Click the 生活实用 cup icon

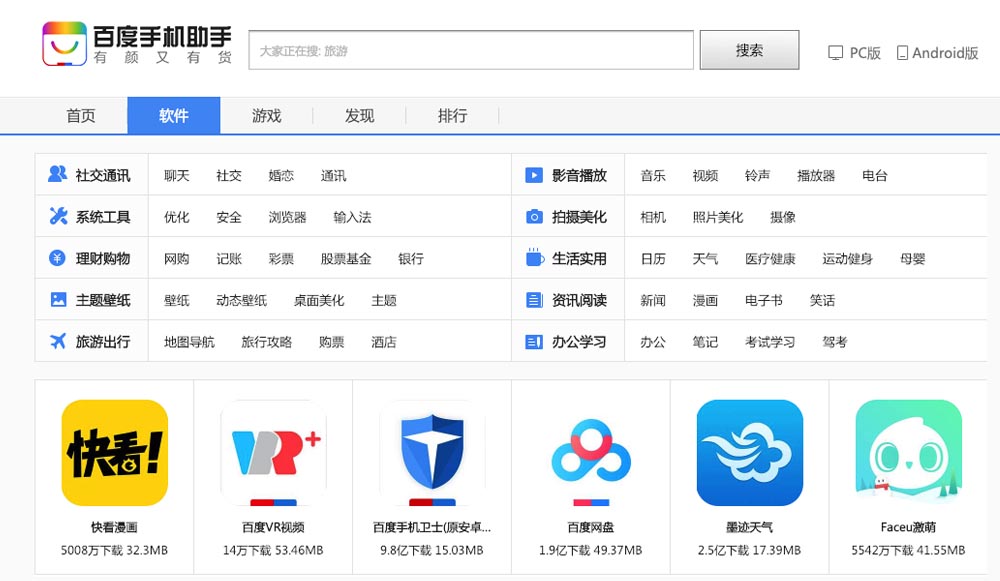pyautogui.click(x=534, y=257)
